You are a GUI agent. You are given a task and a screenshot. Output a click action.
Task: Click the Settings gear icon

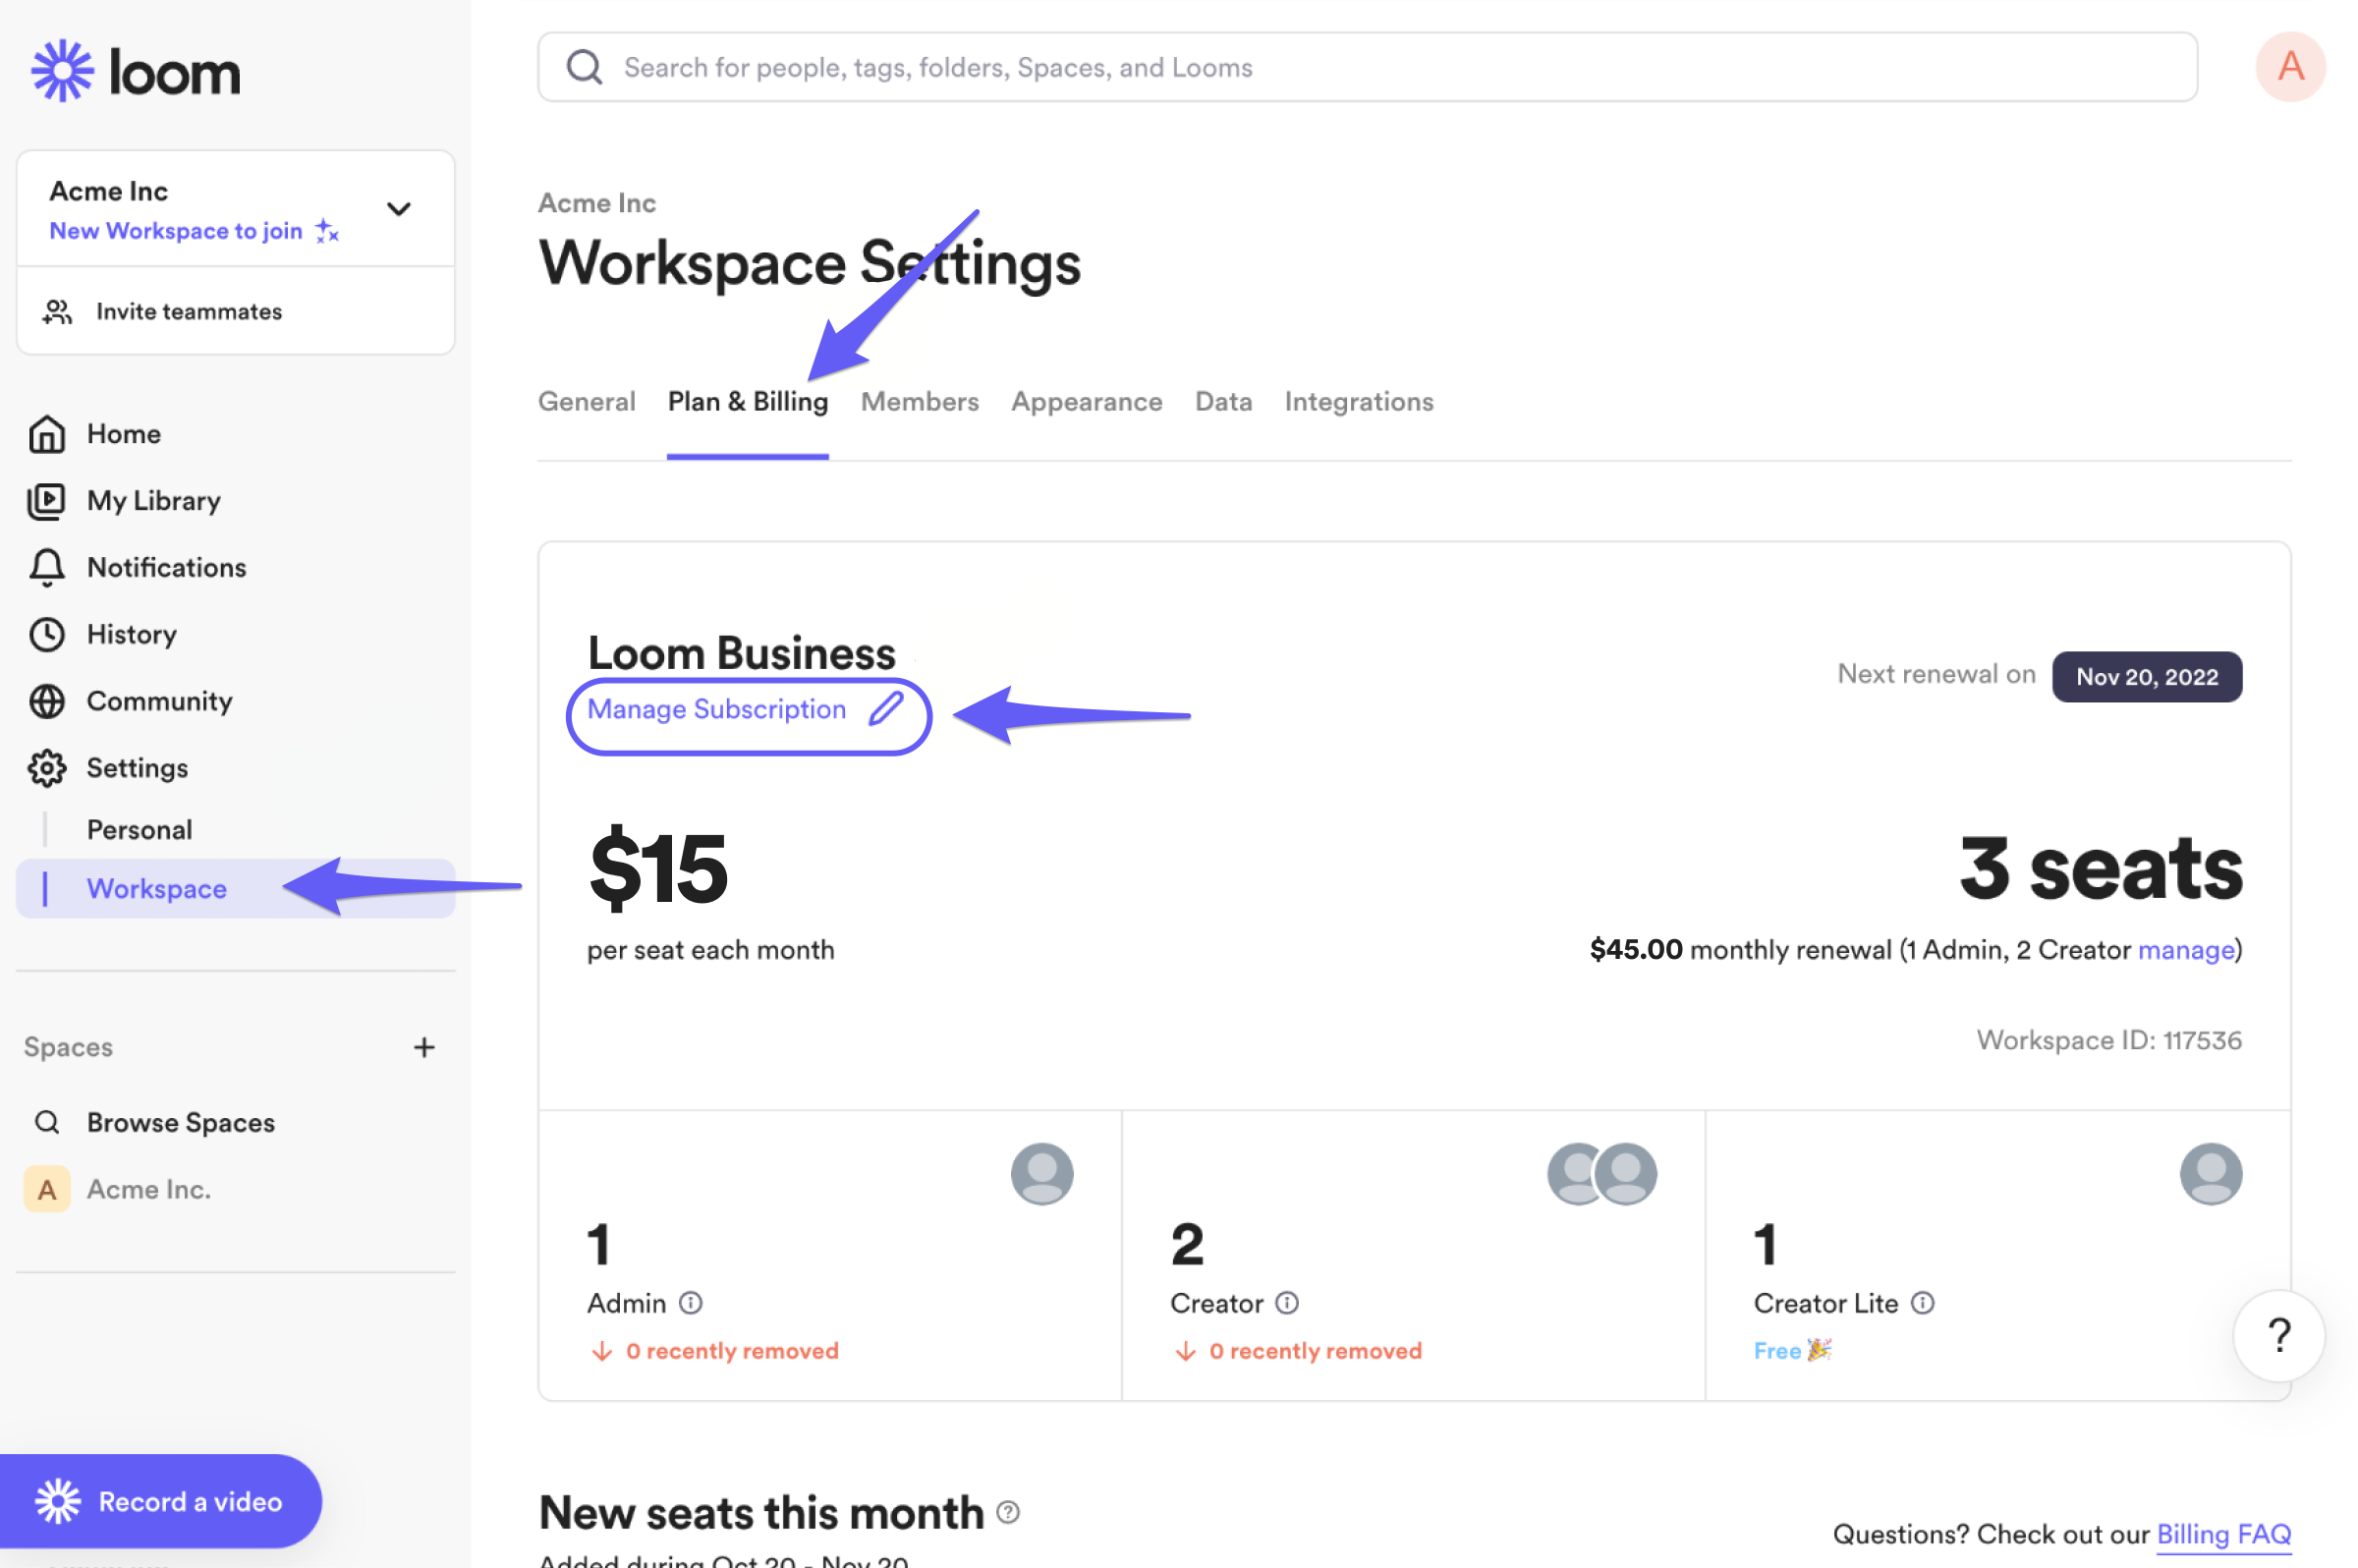47,768
